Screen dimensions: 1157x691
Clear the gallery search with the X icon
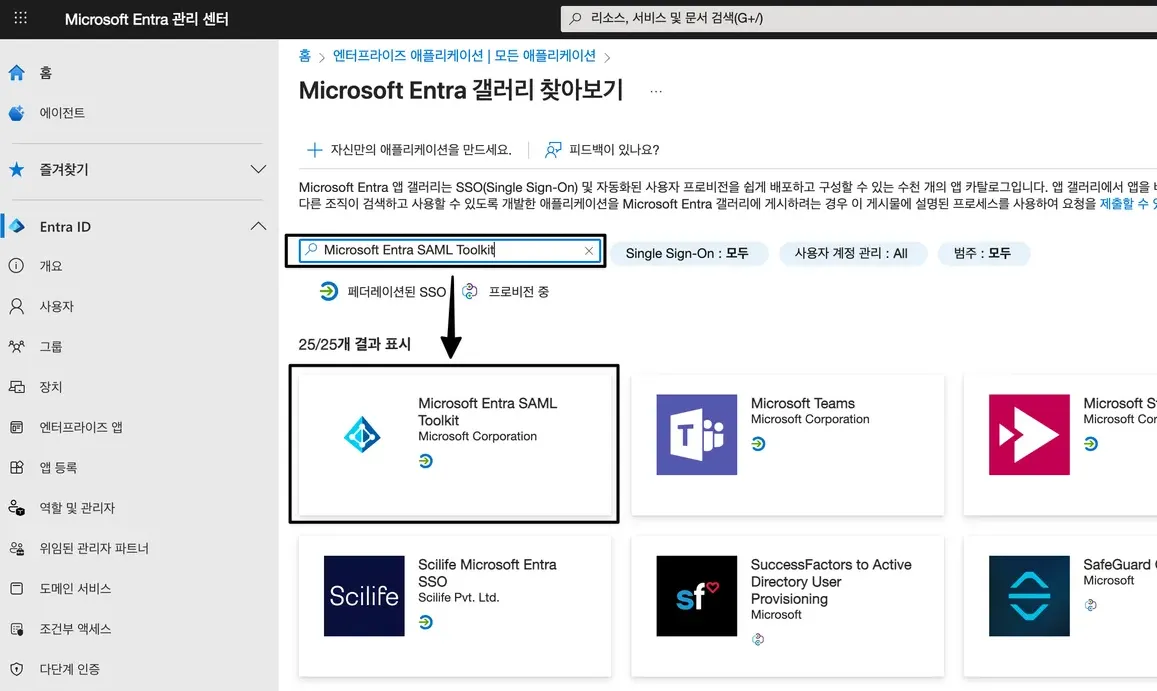[589, 251]
